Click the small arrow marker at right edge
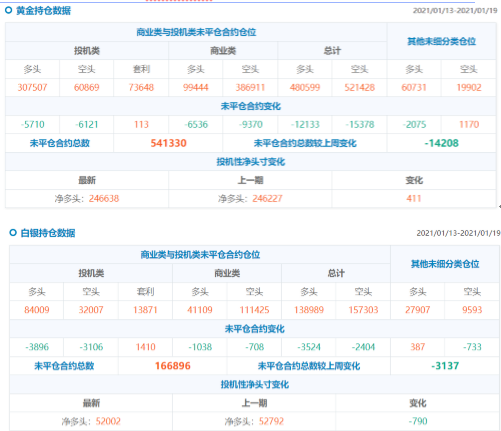Screen dimensions: 501x431 (x=500, y=207)
